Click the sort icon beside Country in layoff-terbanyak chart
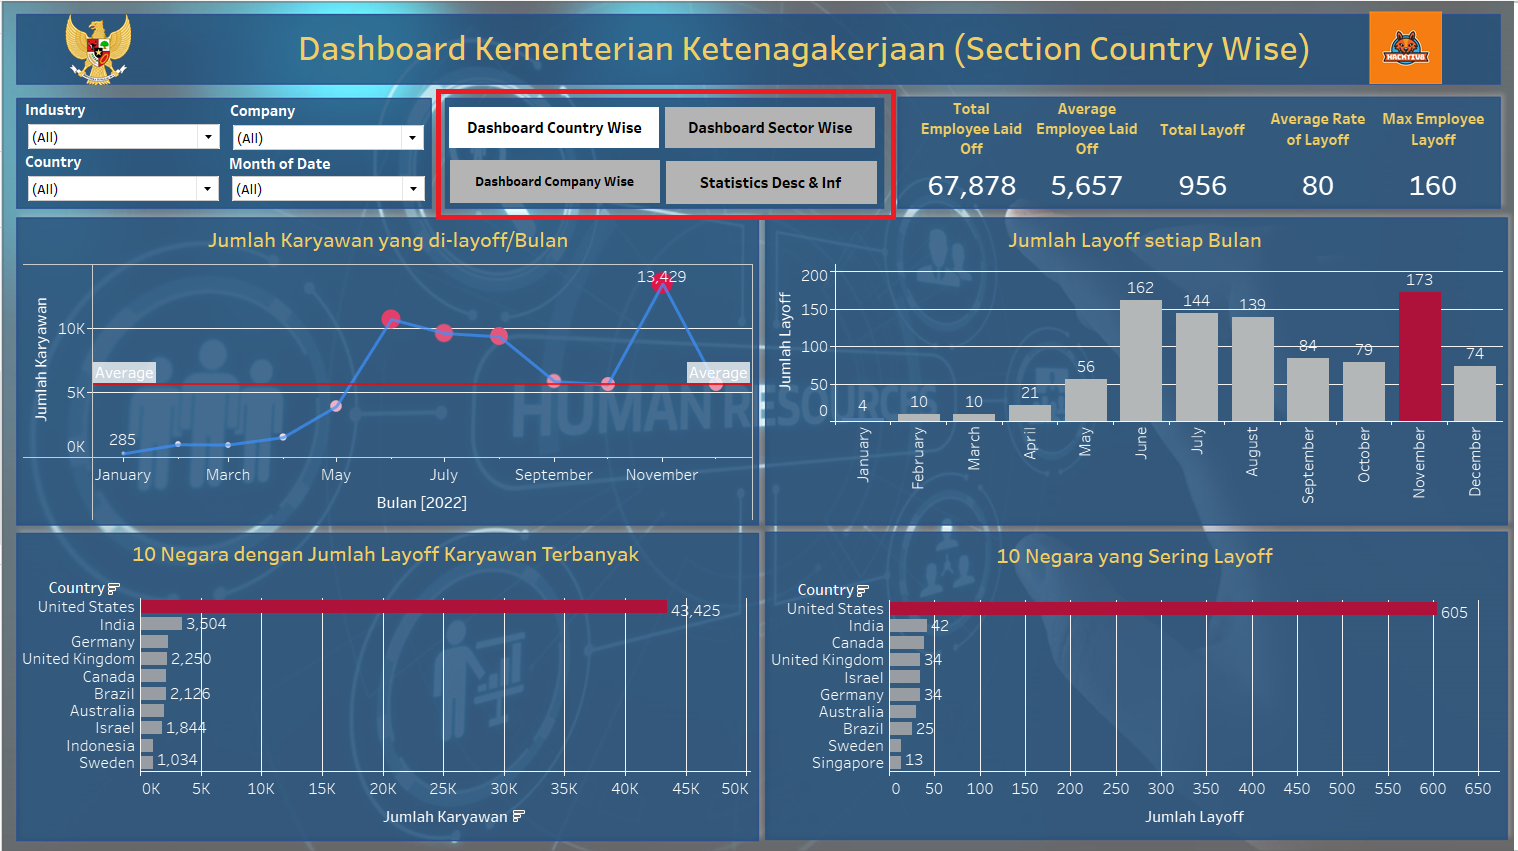Viewport: 1518px width, 851px height. (113, 587)
